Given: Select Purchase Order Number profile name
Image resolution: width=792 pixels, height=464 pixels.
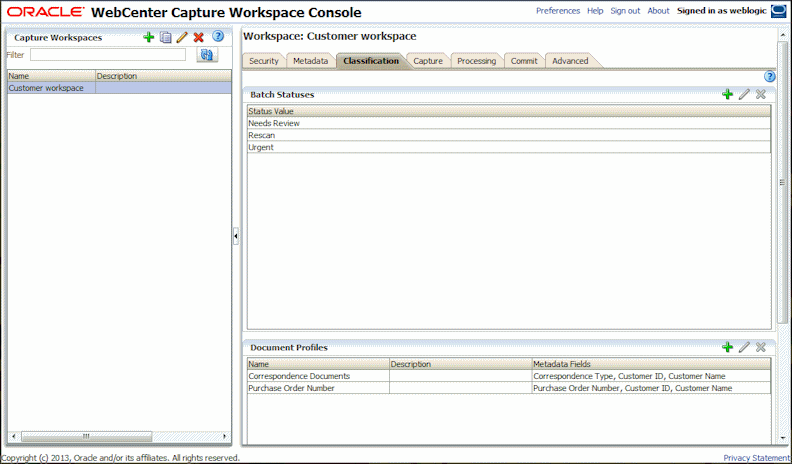Looking at the screenshot, I should click(x=291, y=388).
